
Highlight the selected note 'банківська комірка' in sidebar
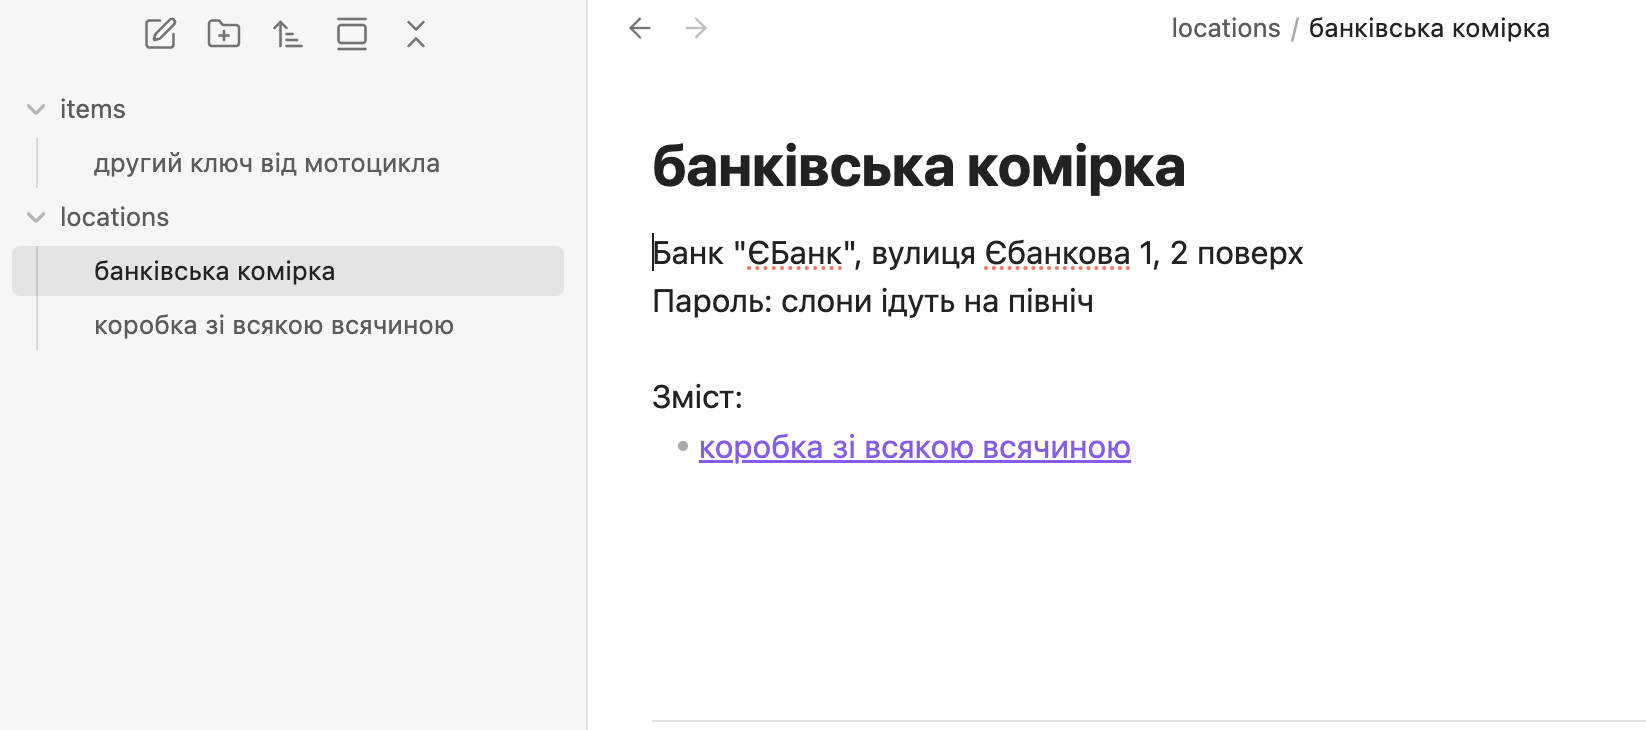pos(215,270)
